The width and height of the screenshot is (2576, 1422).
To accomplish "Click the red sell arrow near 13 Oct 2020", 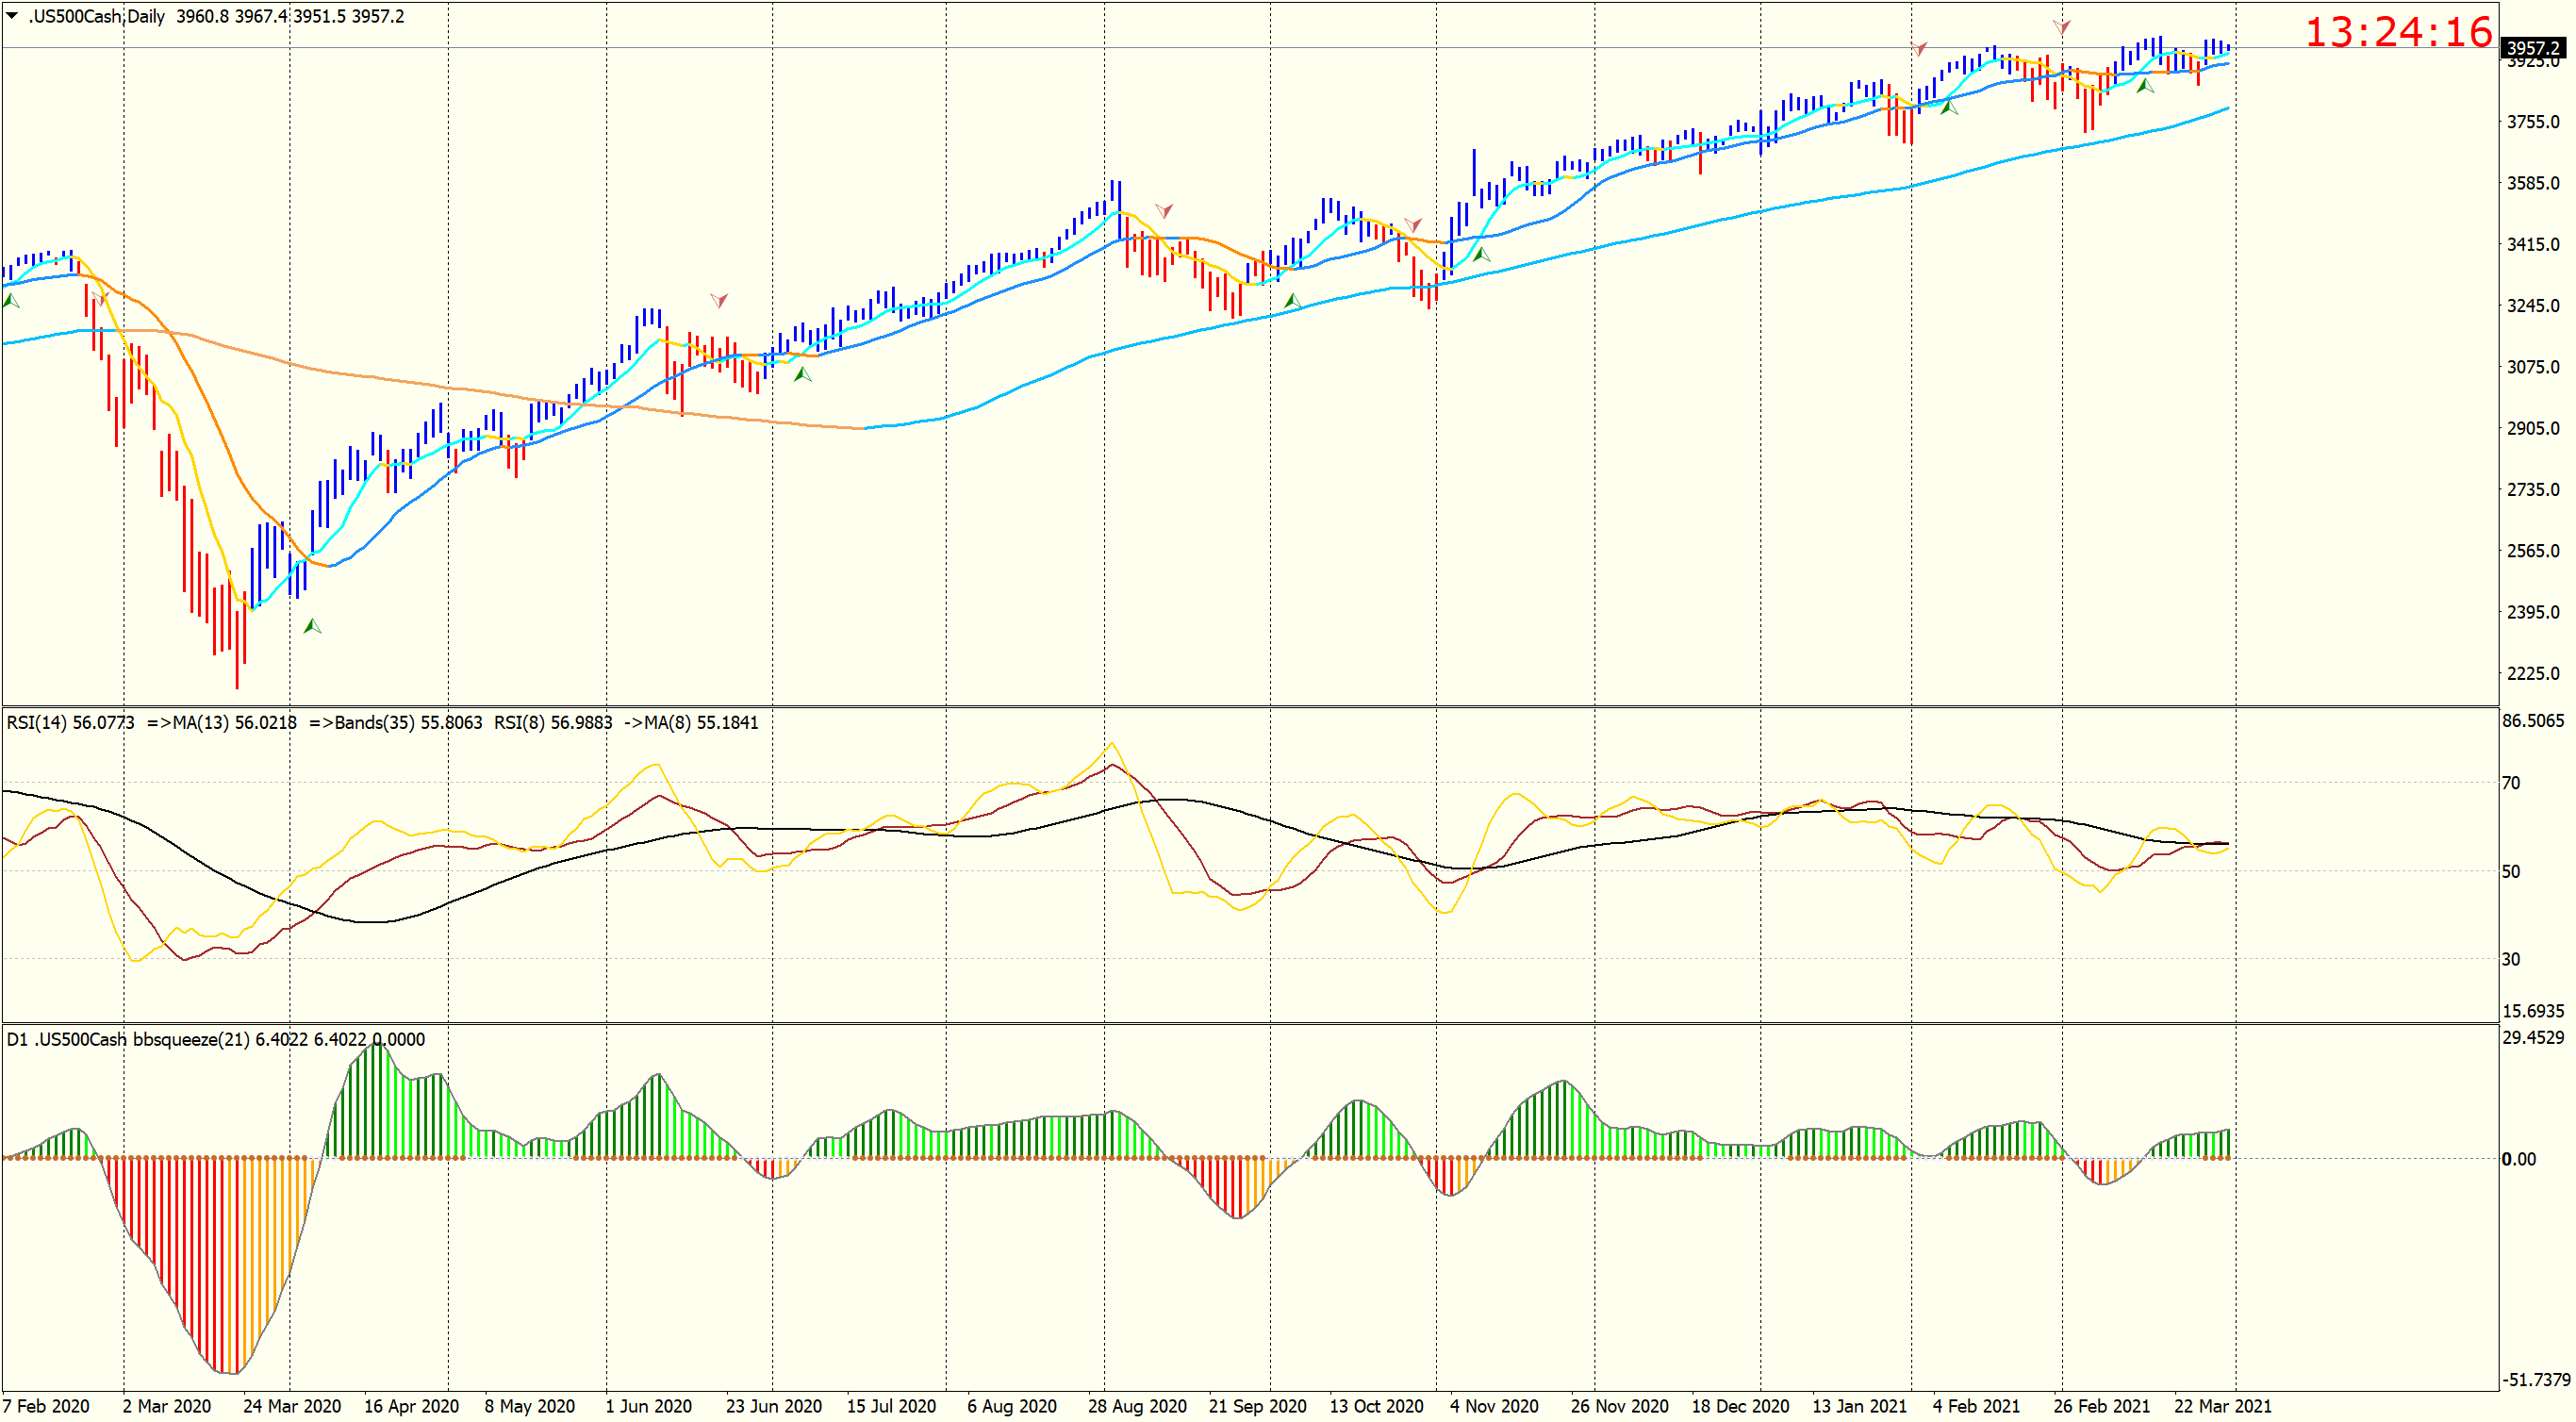I will [1412, 225].
